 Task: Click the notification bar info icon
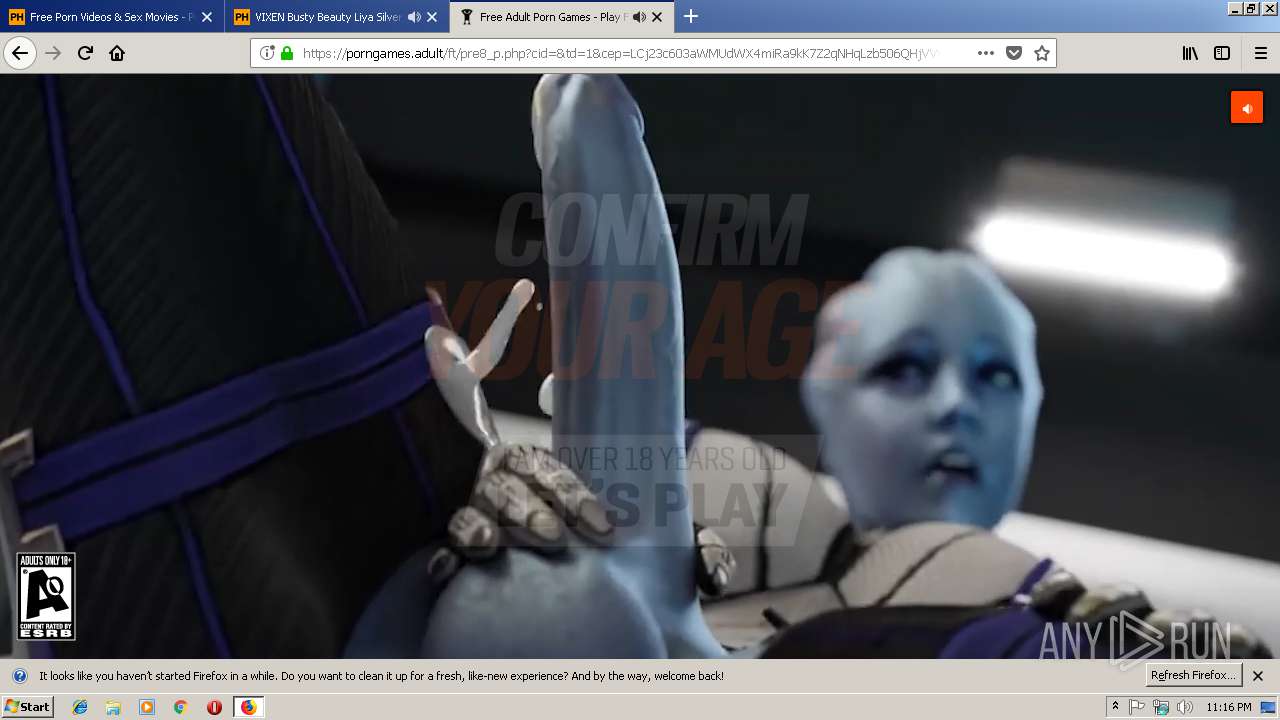pyautogui.click(x=20, y=675)
